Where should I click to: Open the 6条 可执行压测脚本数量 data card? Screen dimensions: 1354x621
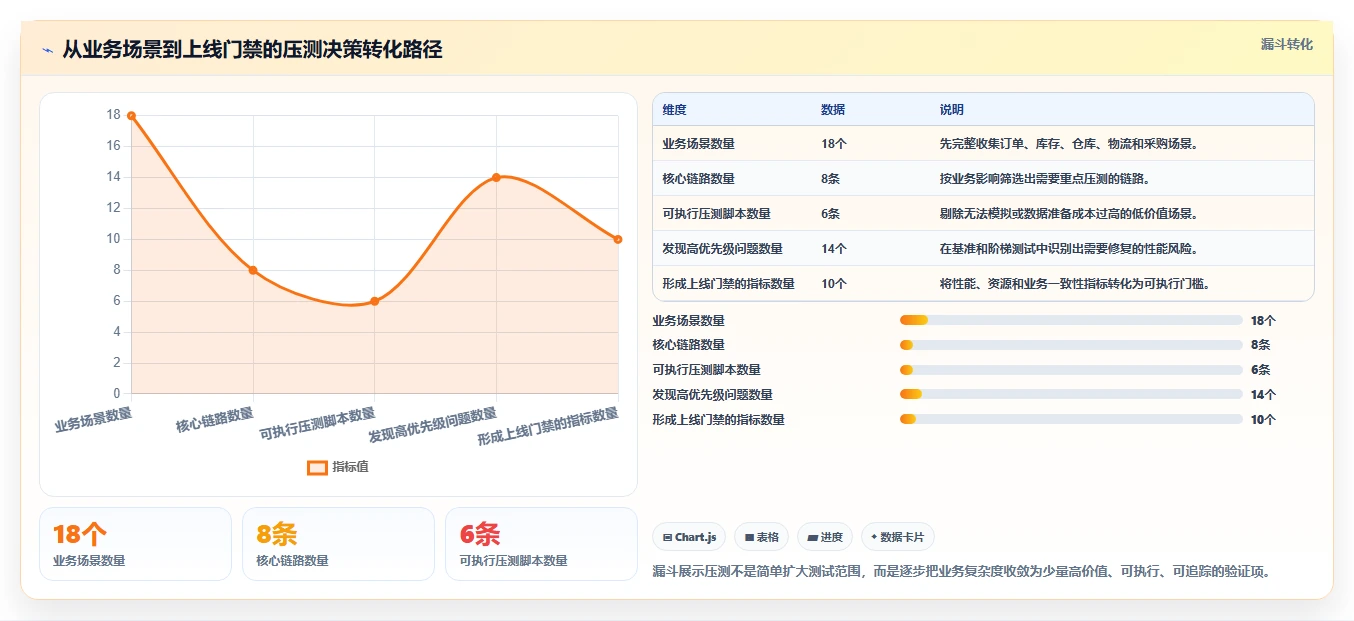tap(541, 544)
